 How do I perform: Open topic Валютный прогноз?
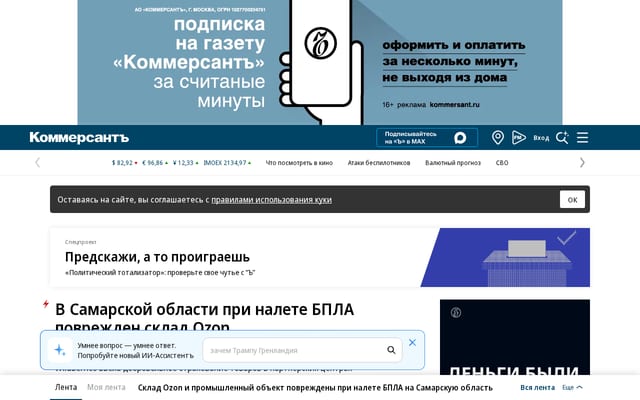453,163
